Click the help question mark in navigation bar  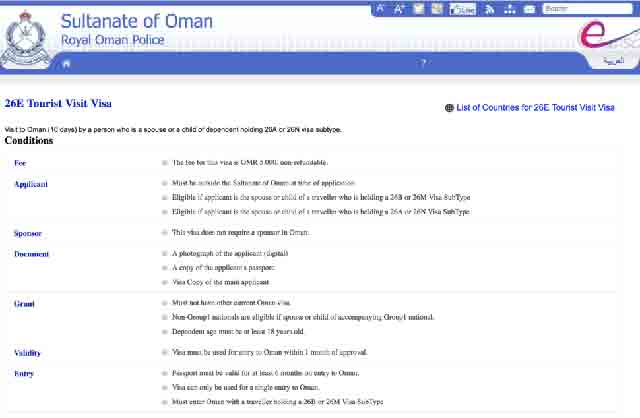click(423, 63)
